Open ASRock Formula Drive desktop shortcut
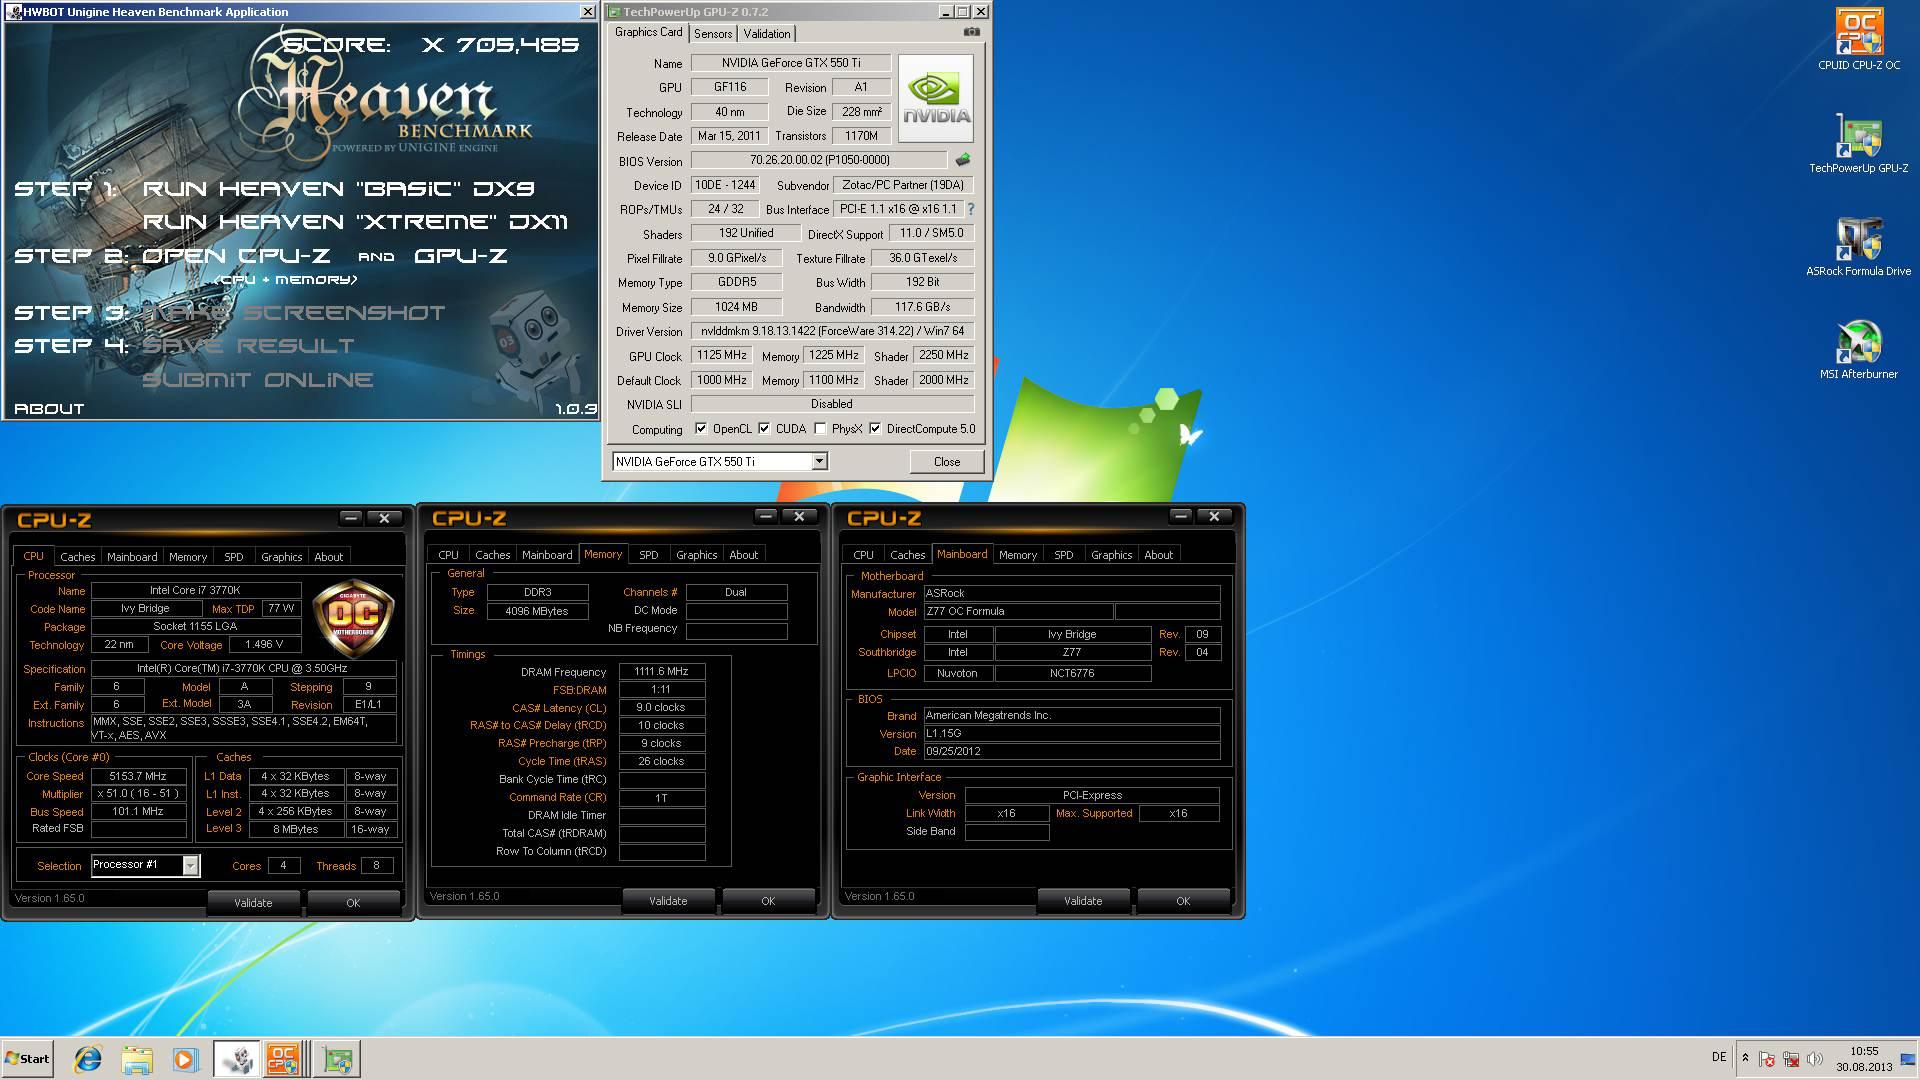Screen dimensions: 1920x1080 point(1858,247)
